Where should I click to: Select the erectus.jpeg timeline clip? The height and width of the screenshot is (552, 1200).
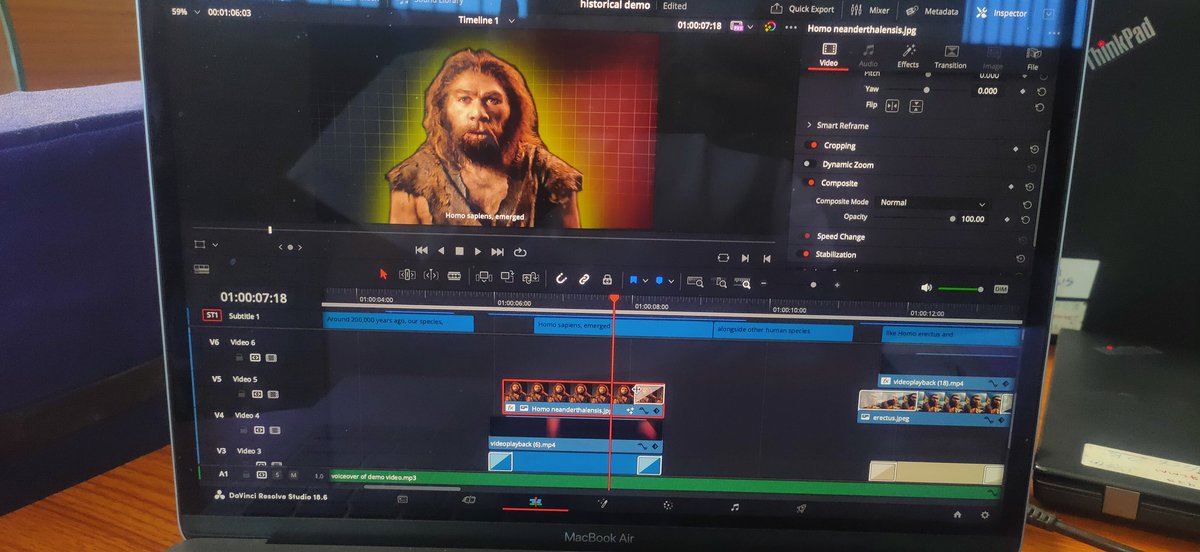pos(936,408)
